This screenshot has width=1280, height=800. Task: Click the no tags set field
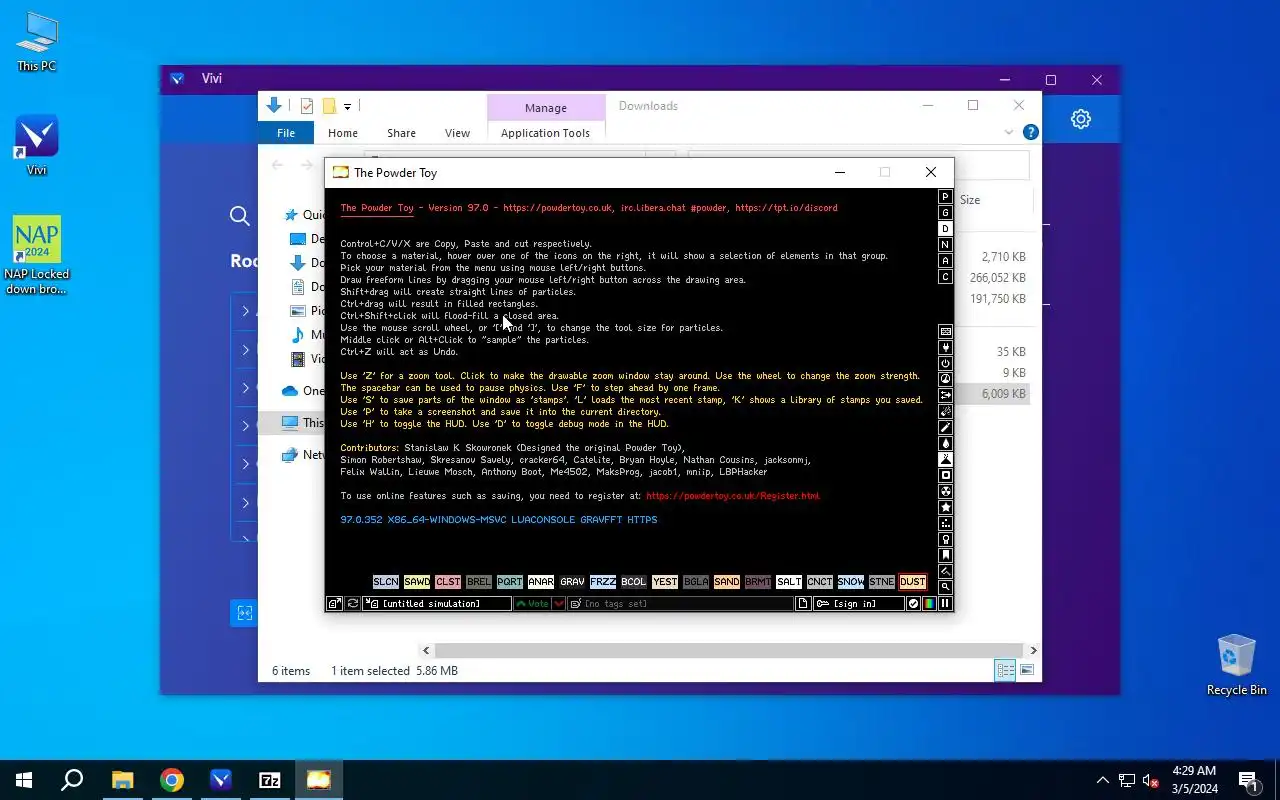680,604
